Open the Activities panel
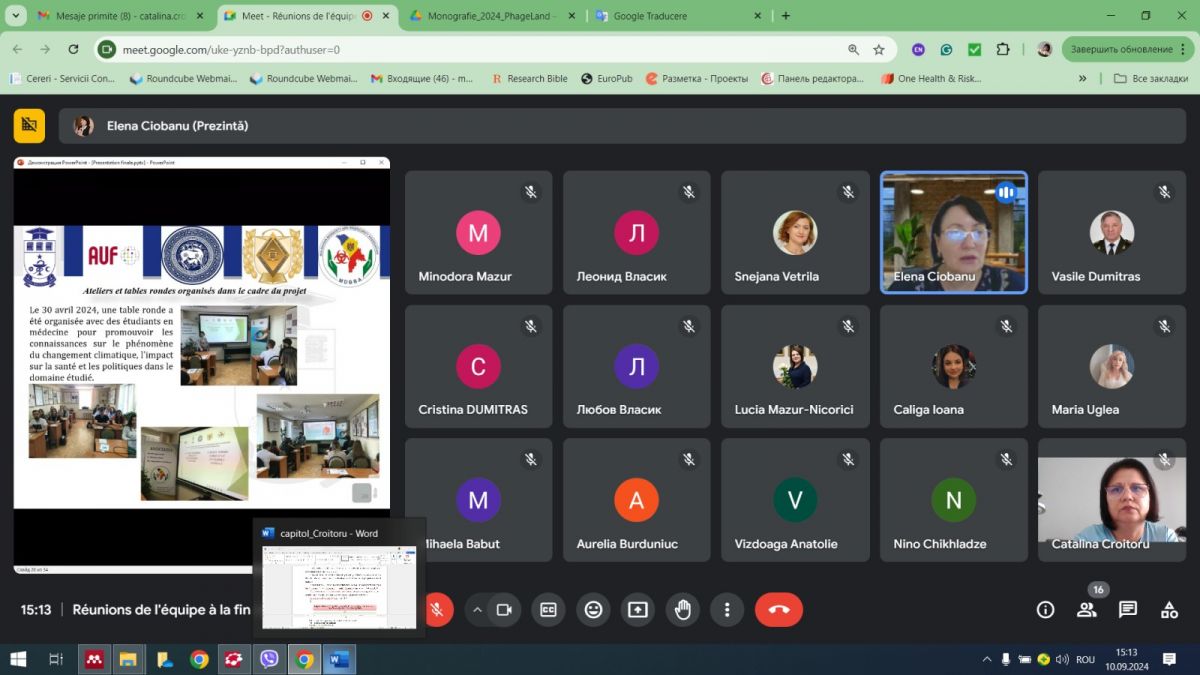 (x=1169, y=609)
